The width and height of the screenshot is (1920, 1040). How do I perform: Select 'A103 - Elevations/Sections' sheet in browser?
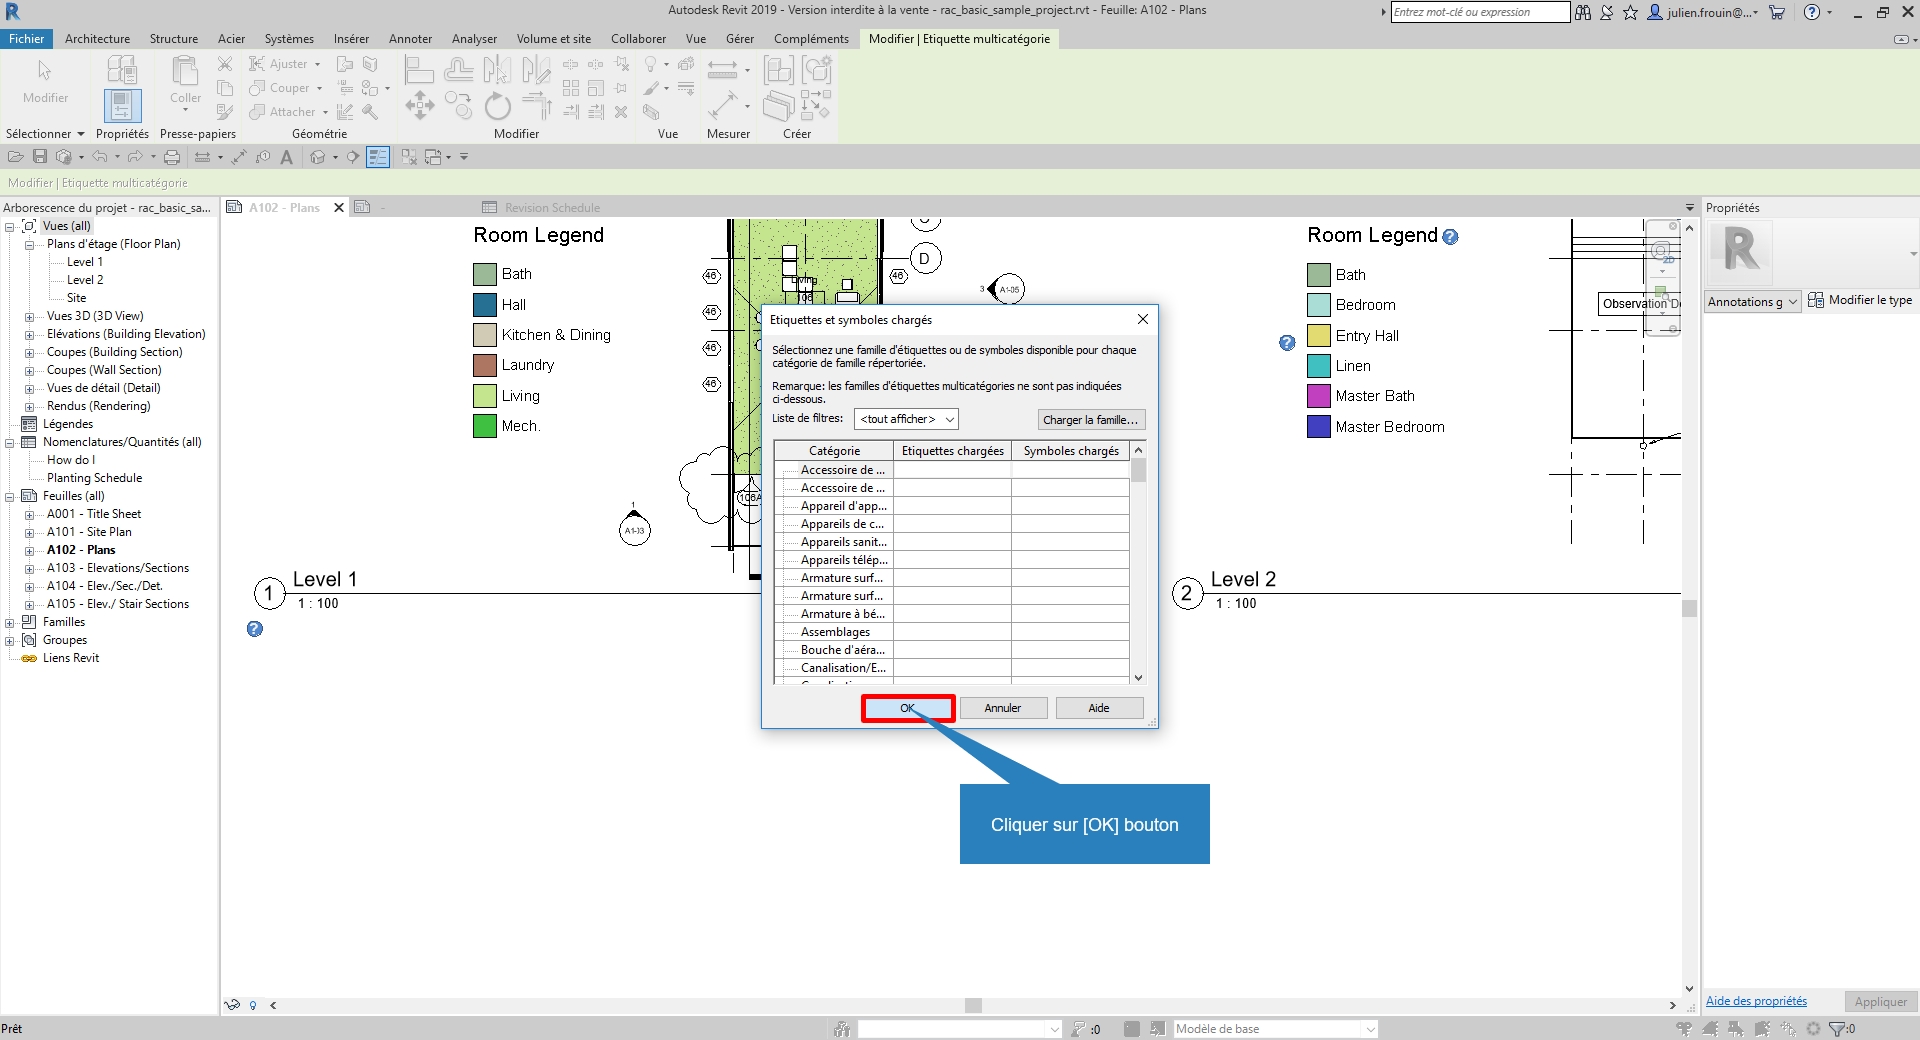pyautogui.click(x=117, y=568)
